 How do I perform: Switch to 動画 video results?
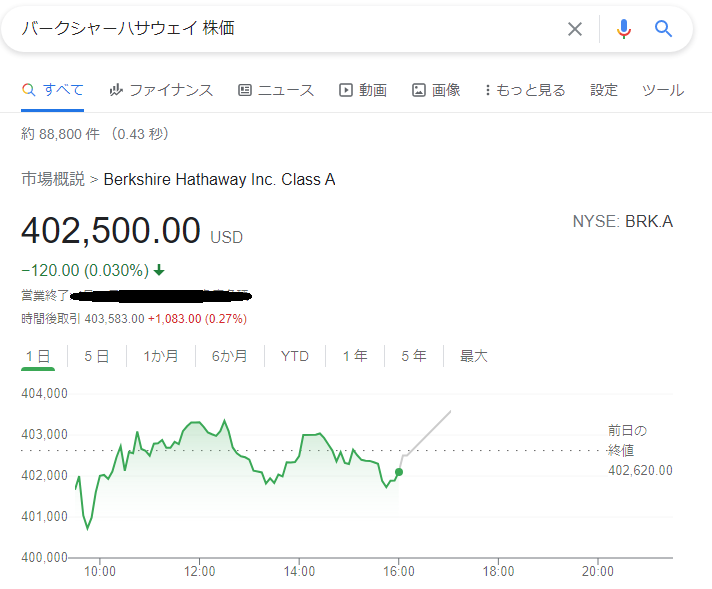coord(363,90)
